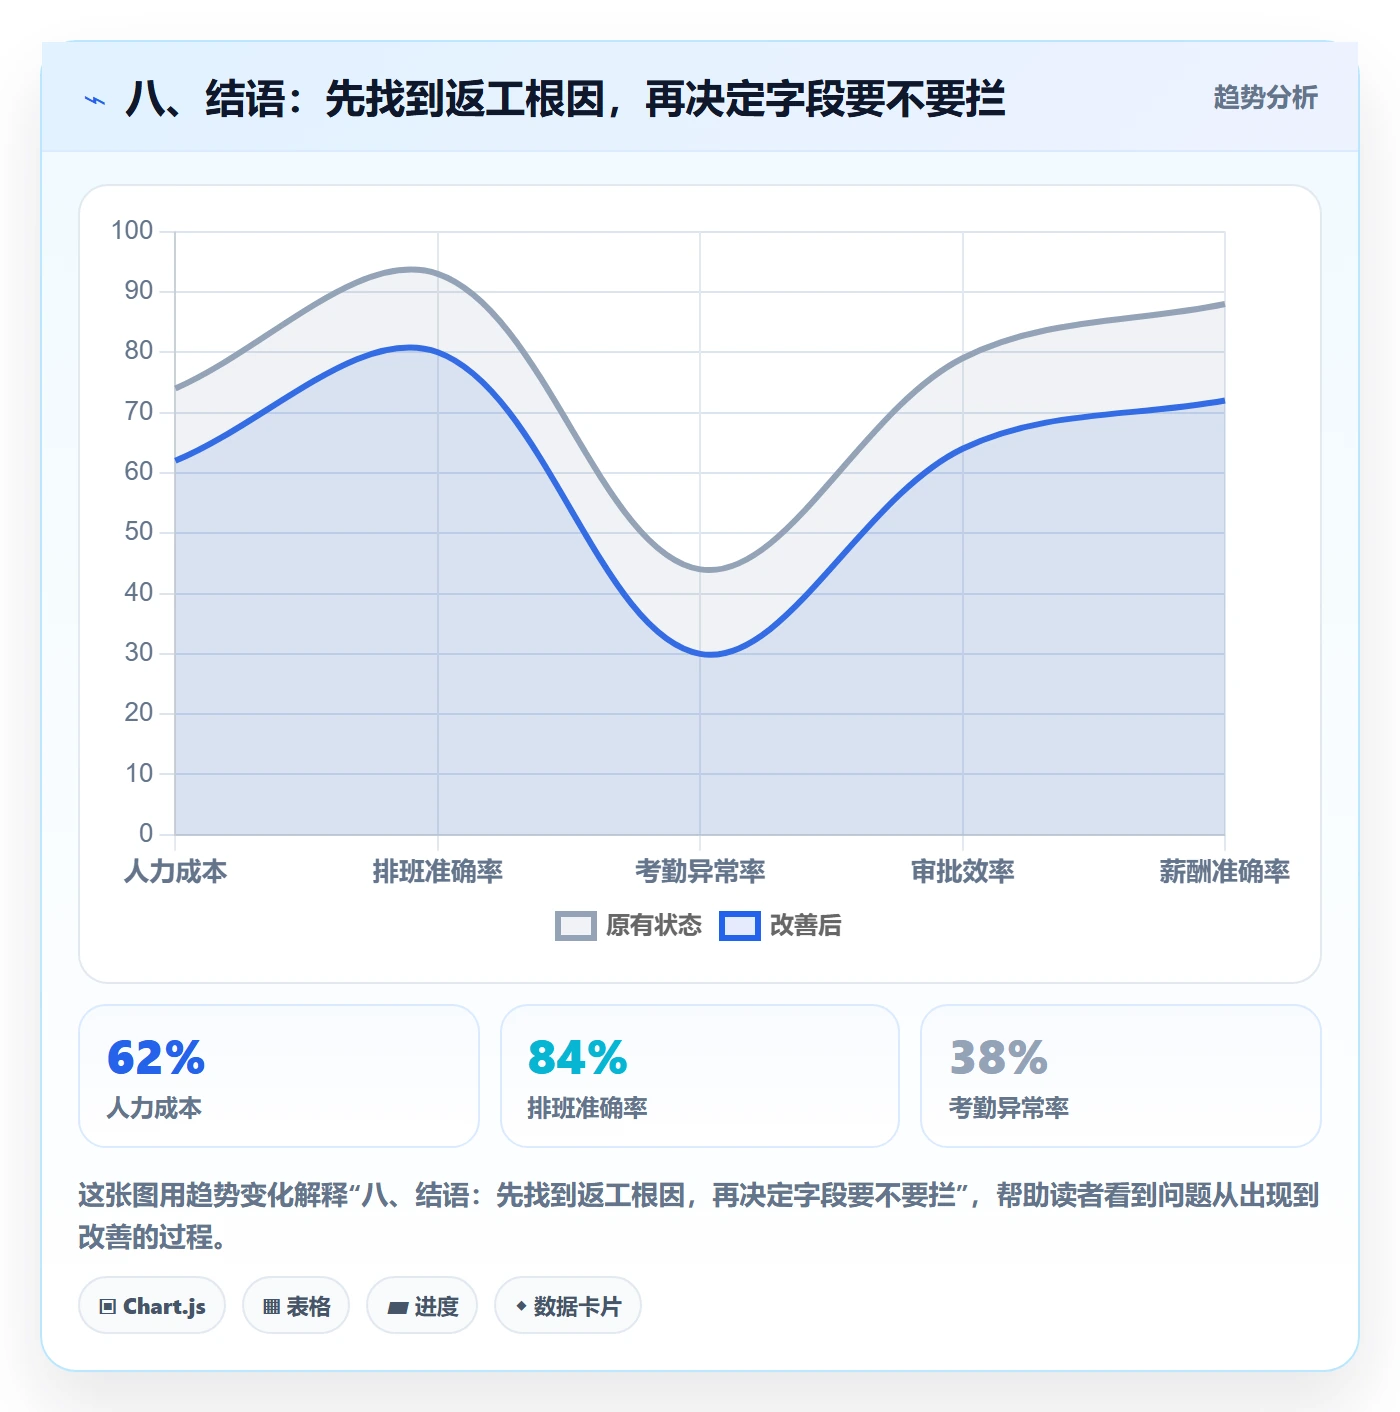Click the 趋势分析 label in header

point(1265,97)
